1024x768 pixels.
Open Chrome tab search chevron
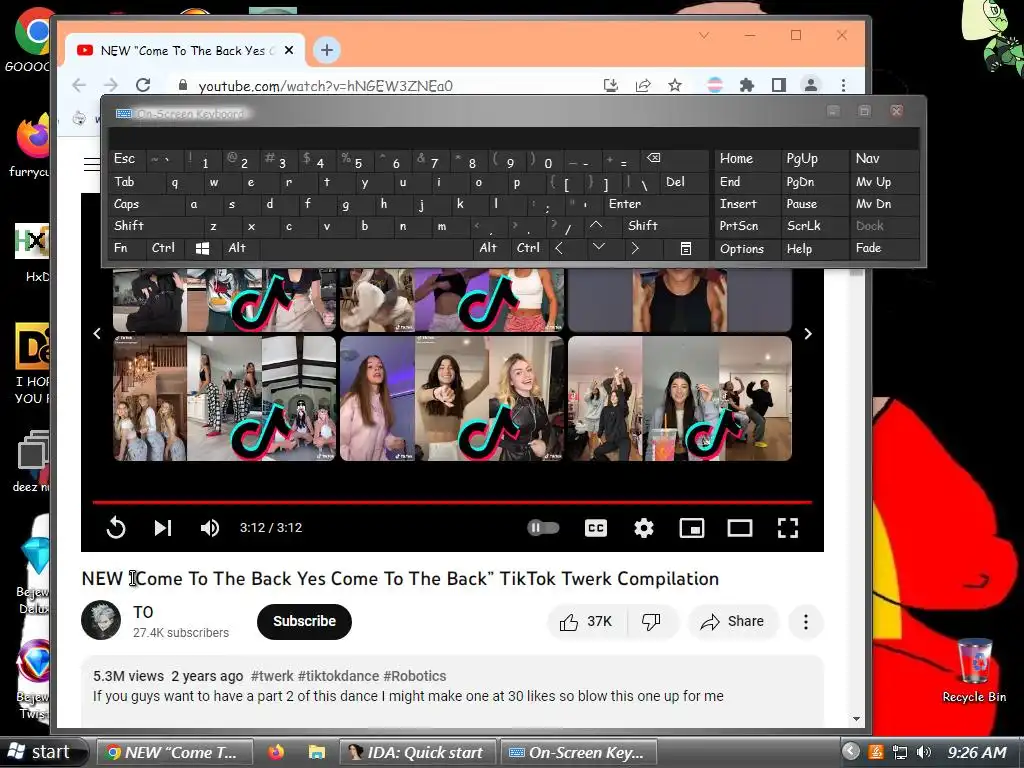click(704, 35)
